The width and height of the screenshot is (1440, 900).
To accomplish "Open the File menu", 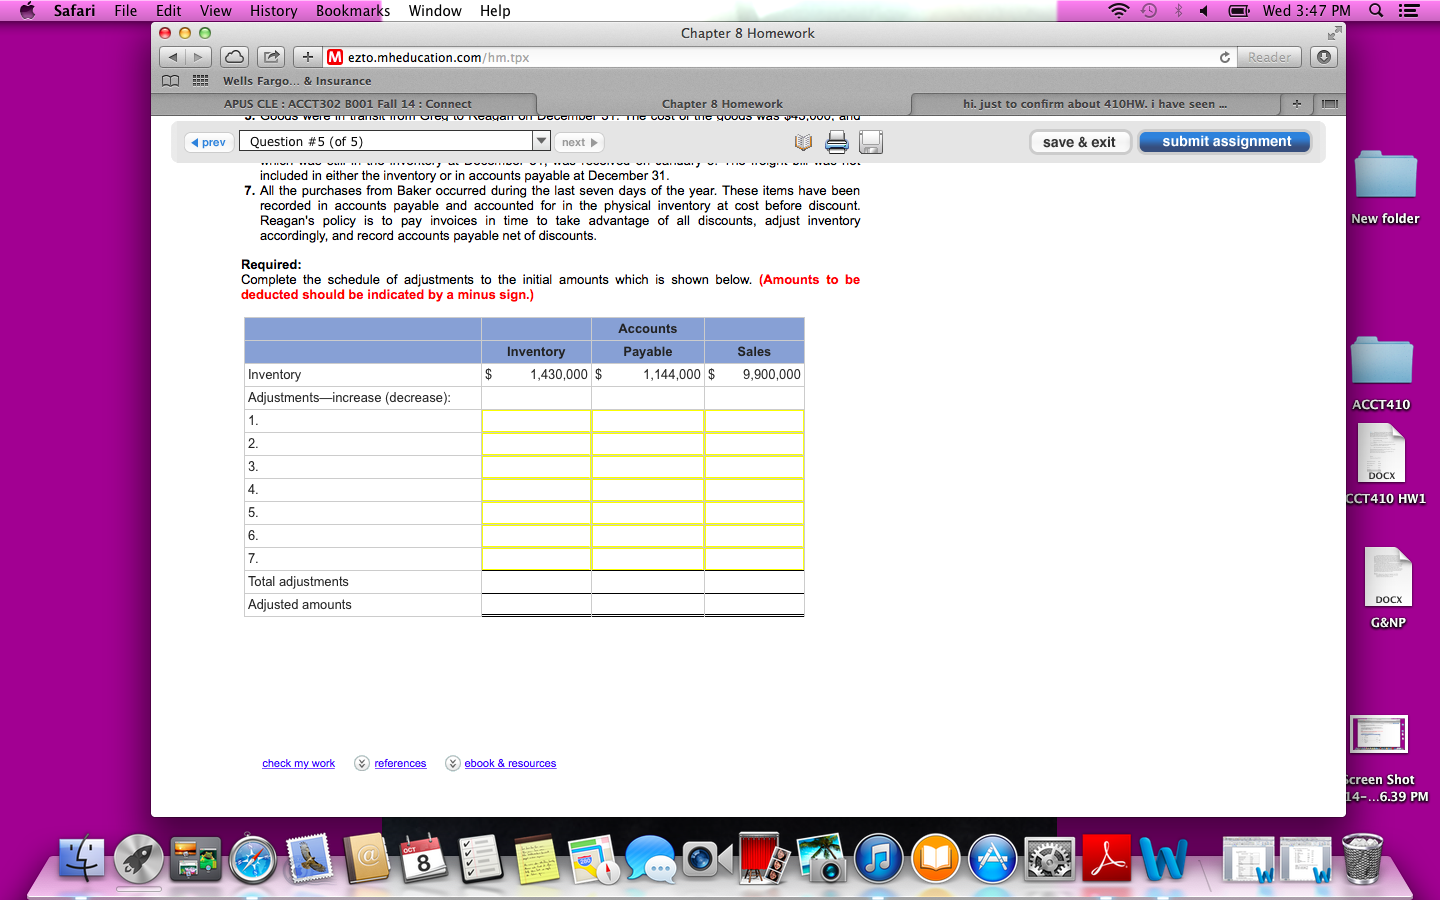I will [x=126, y=11].
